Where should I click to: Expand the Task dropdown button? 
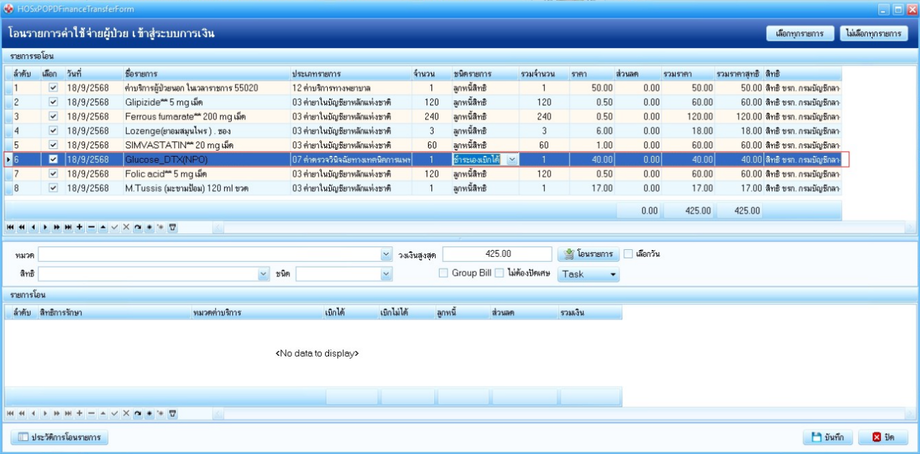588,274
